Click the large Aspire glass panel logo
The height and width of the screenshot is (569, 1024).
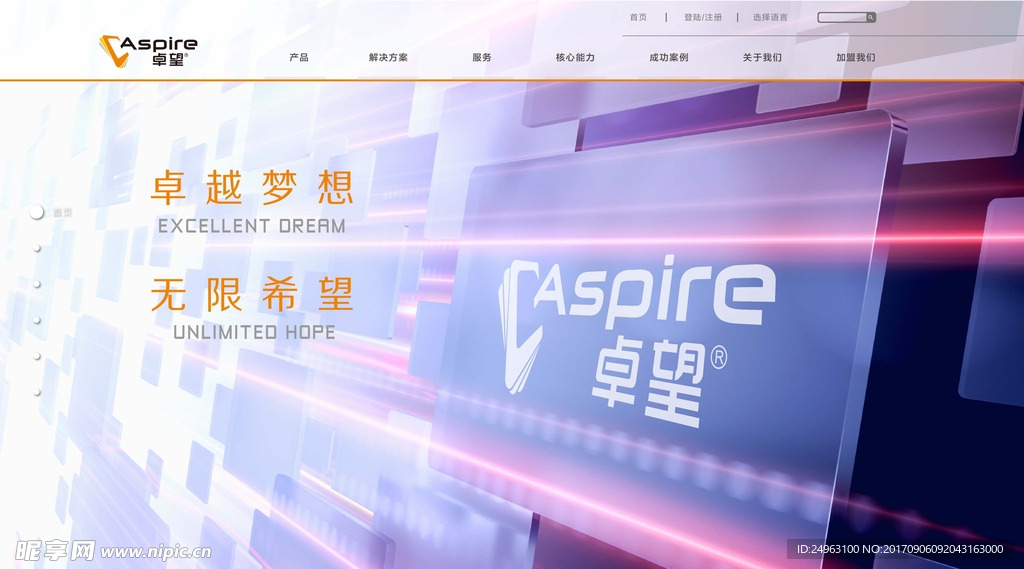(637, 340)
